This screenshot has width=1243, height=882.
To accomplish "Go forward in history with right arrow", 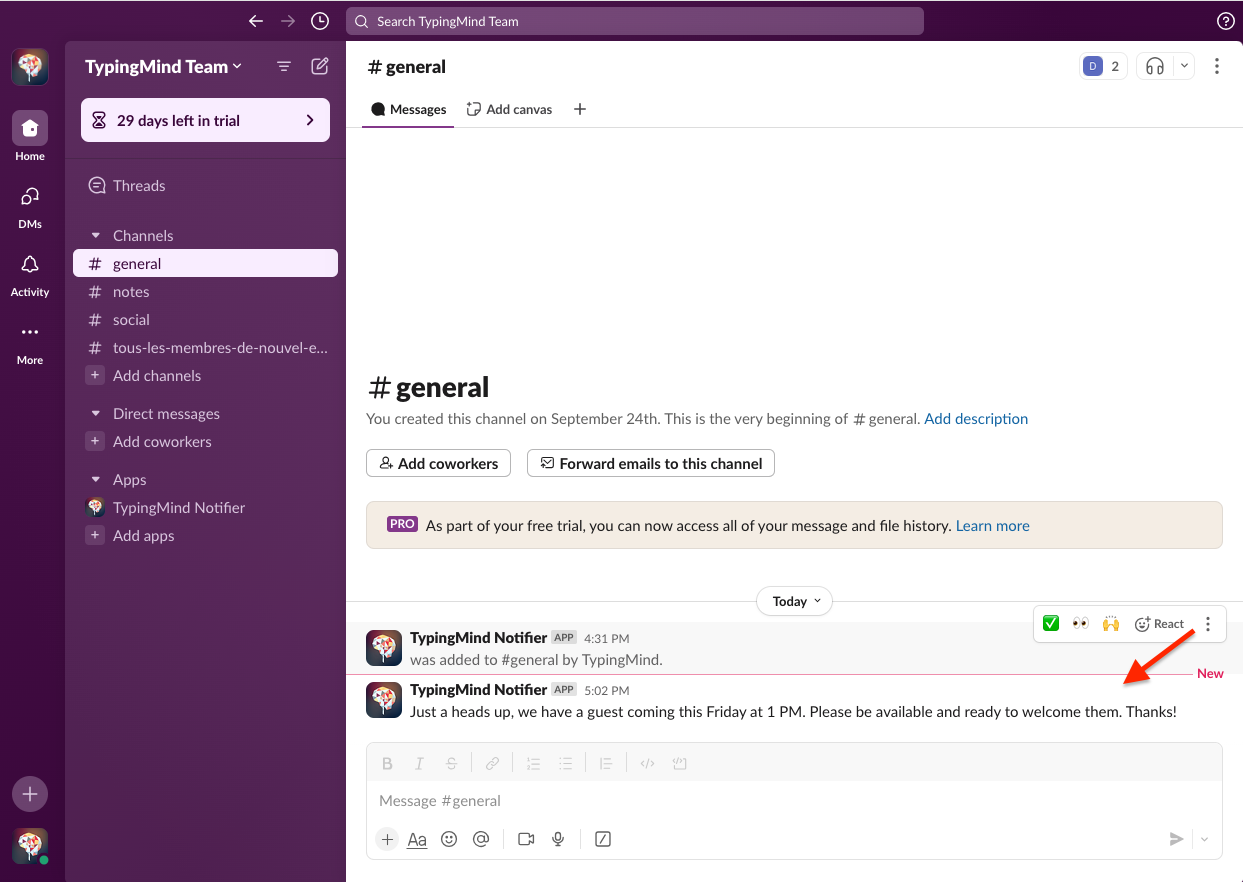I will 288,21.
